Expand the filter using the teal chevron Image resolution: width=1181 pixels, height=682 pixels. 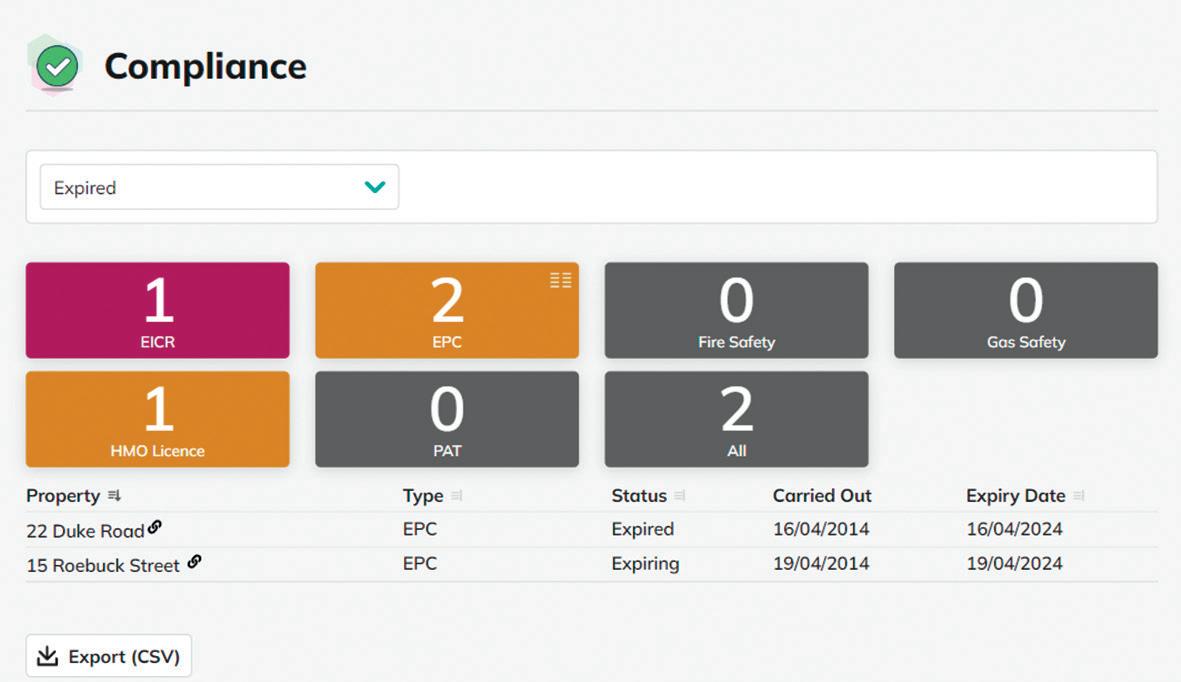pyautogui.click(x=375, y=187)
